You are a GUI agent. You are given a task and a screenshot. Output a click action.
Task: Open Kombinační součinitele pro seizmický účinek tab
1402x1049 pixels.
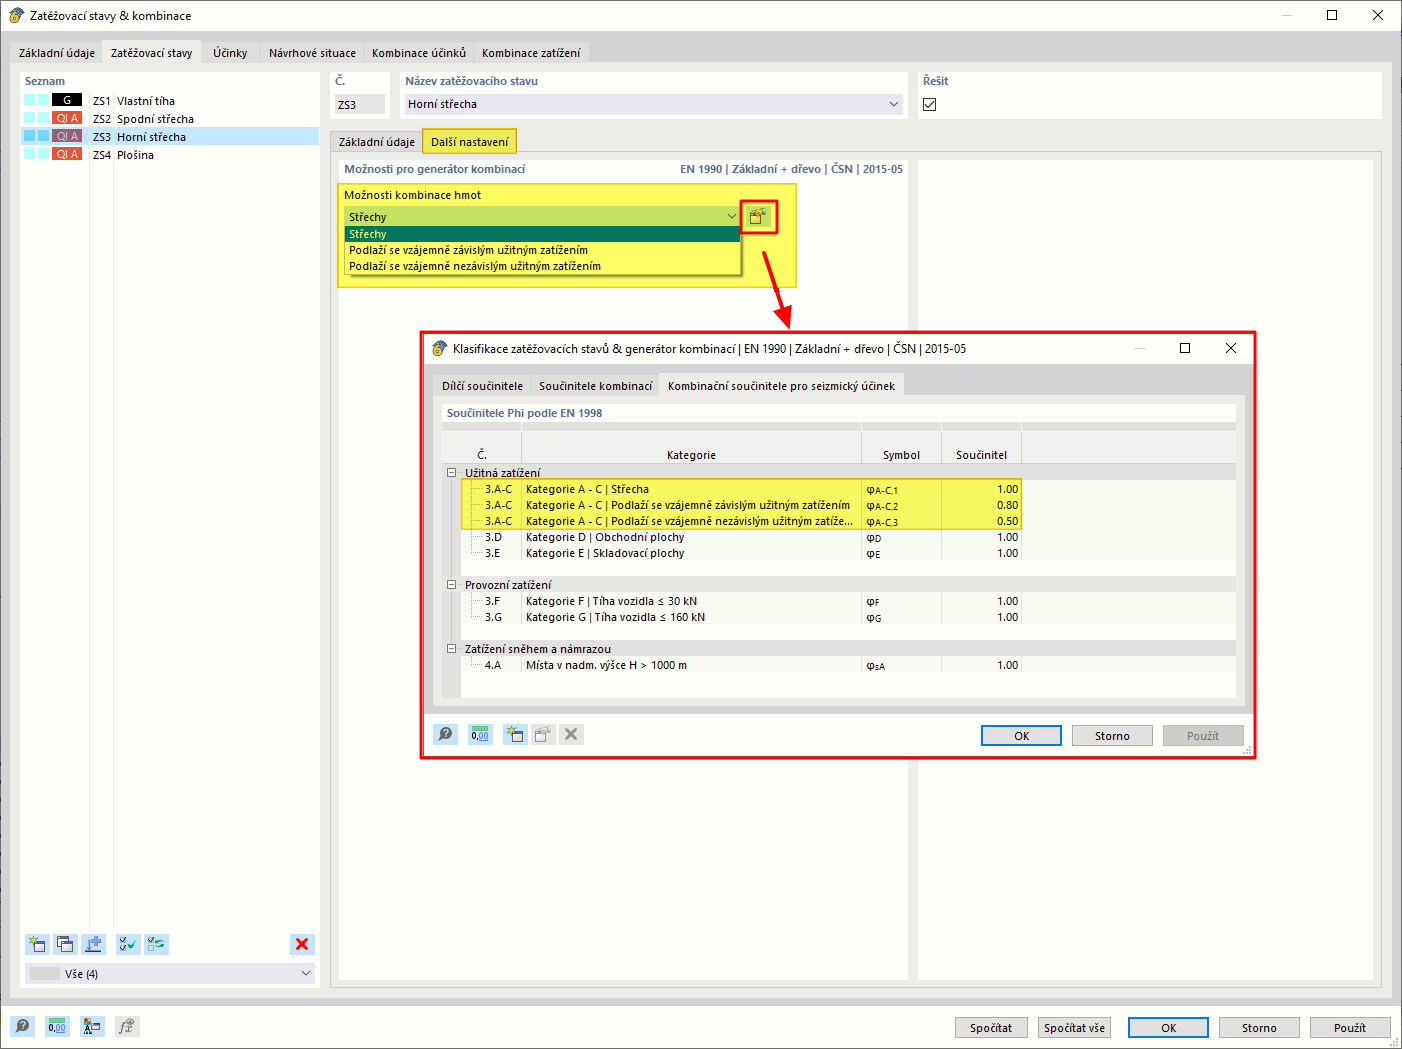tap(782, 386)
